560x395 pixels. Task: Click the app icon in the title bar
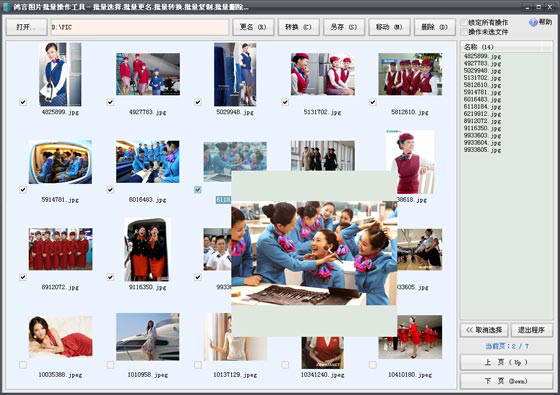pyautogui.click(x=6, y=6)
